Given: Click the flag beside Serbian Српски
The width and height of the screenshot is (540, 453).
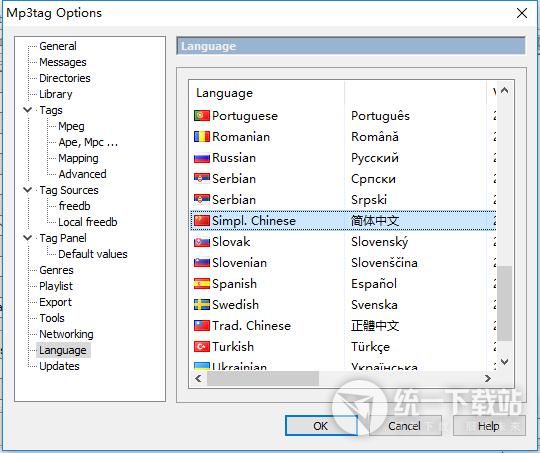Looking at the screenshot, I should (202, 179).
